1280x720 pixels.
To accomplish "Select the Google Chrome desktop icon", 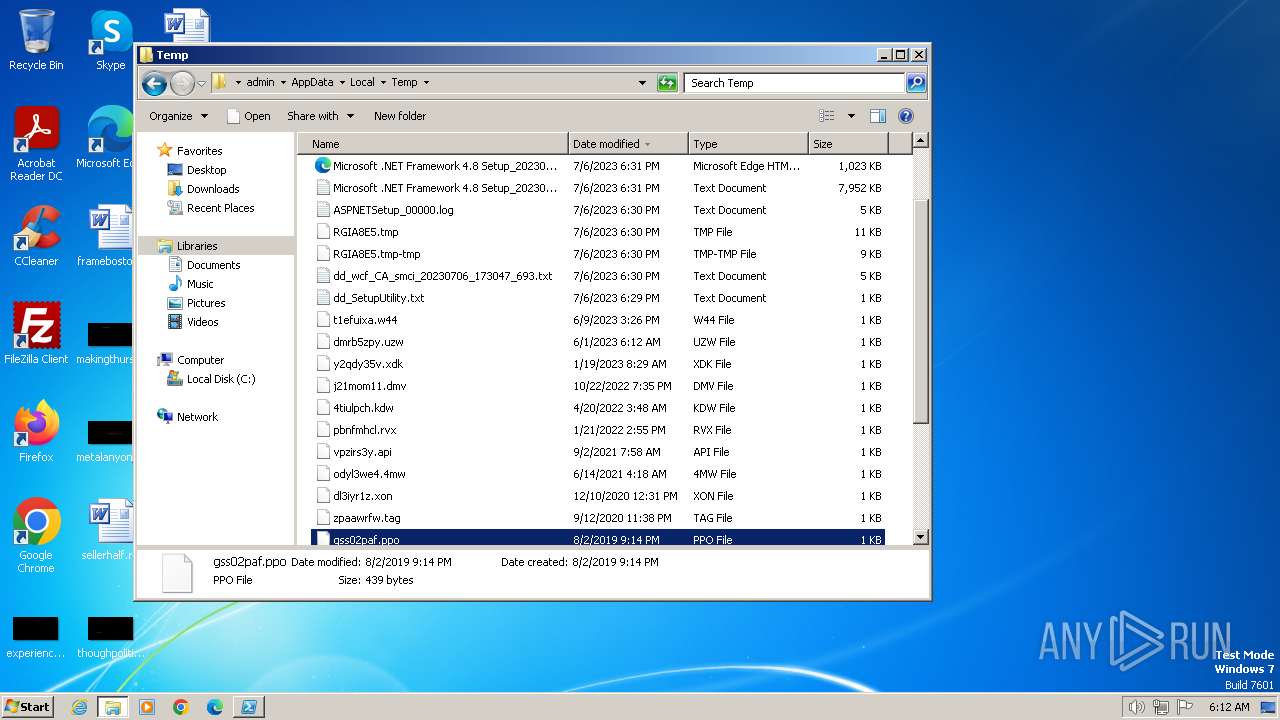I will point(36,536).
